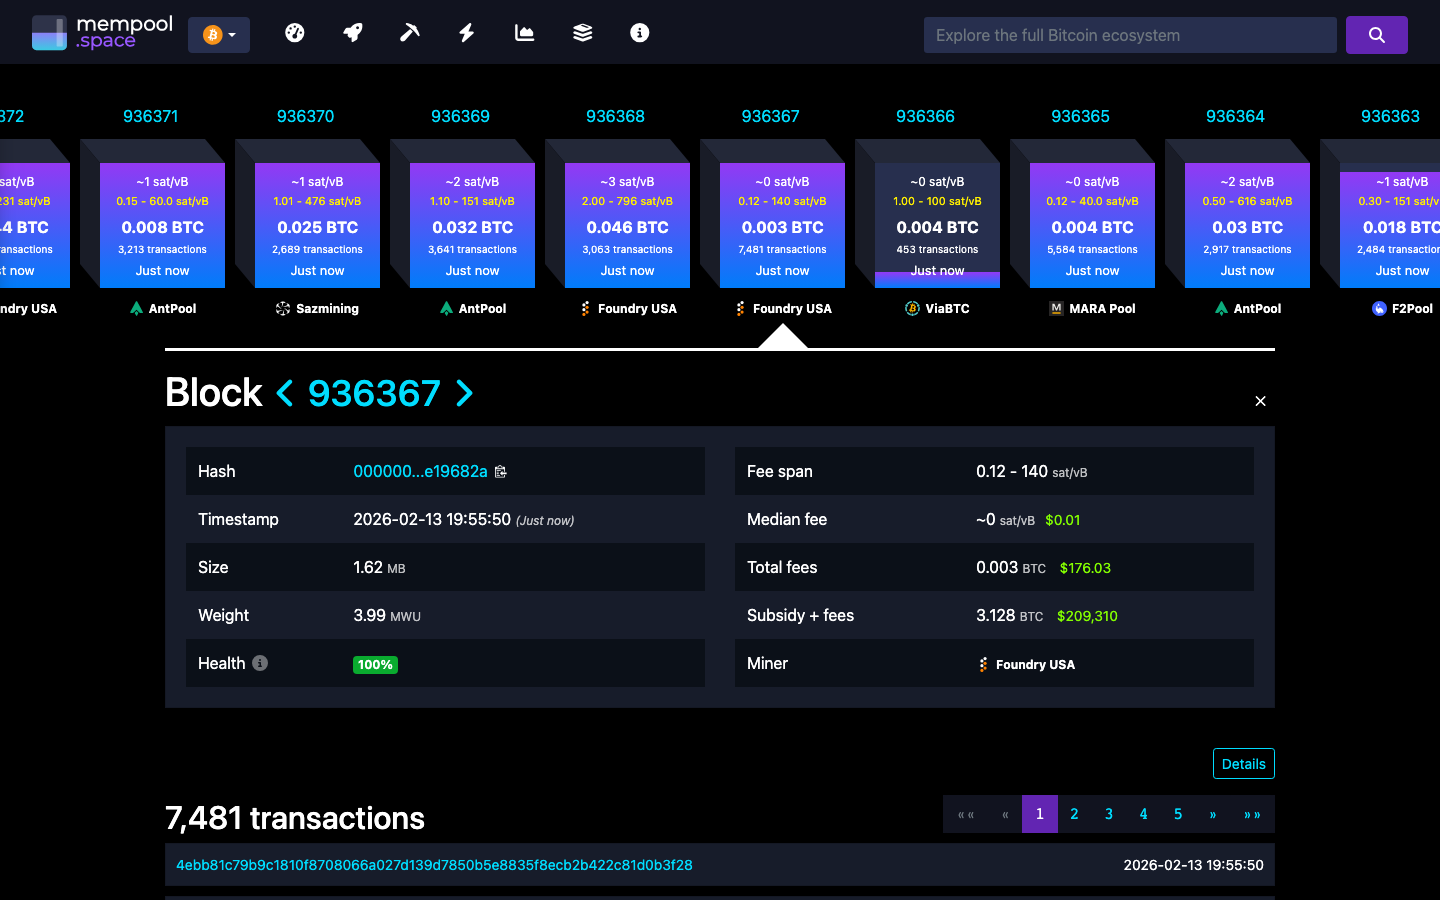Open the Lightning network section

point(466,32)
